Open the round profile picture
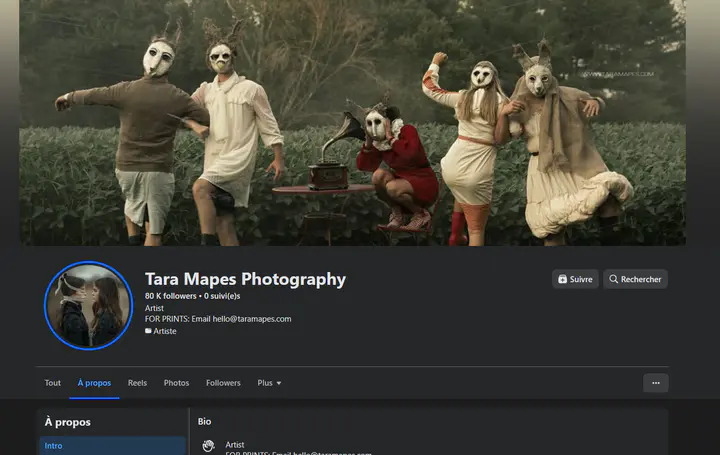720x455 pixels. click(89, 306)
